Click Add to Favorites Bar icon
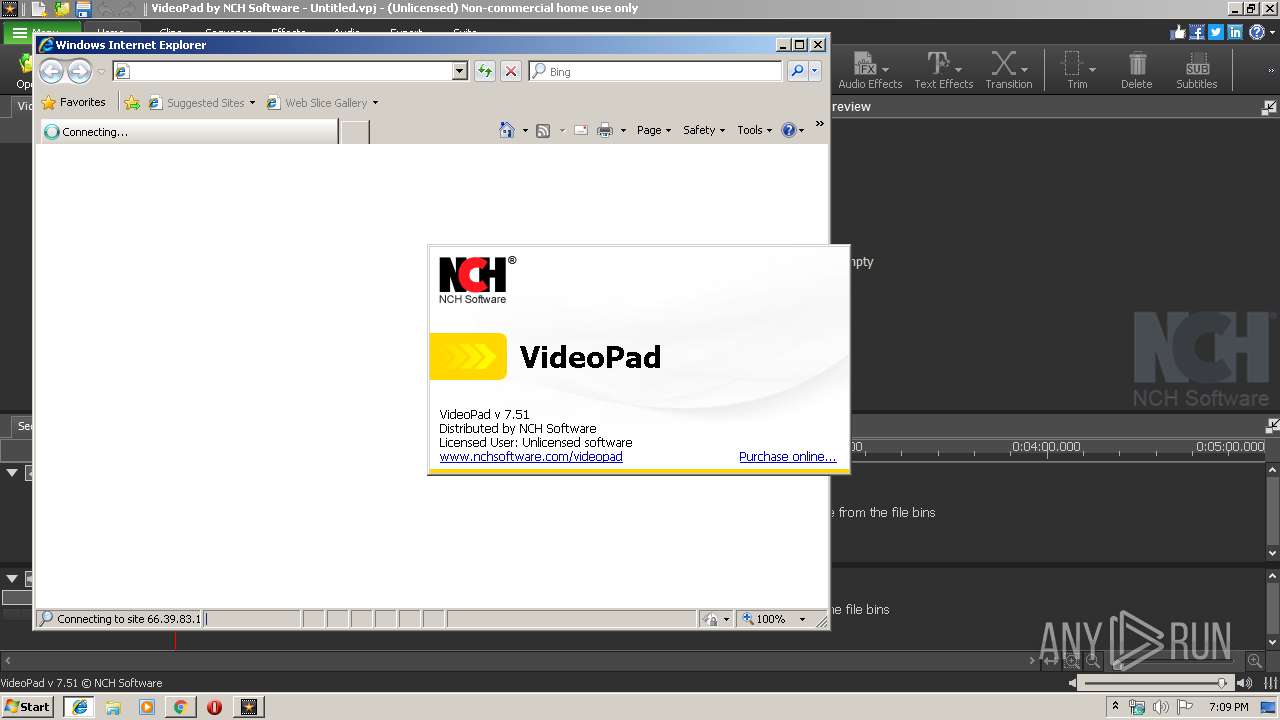 tap(132, 102)
